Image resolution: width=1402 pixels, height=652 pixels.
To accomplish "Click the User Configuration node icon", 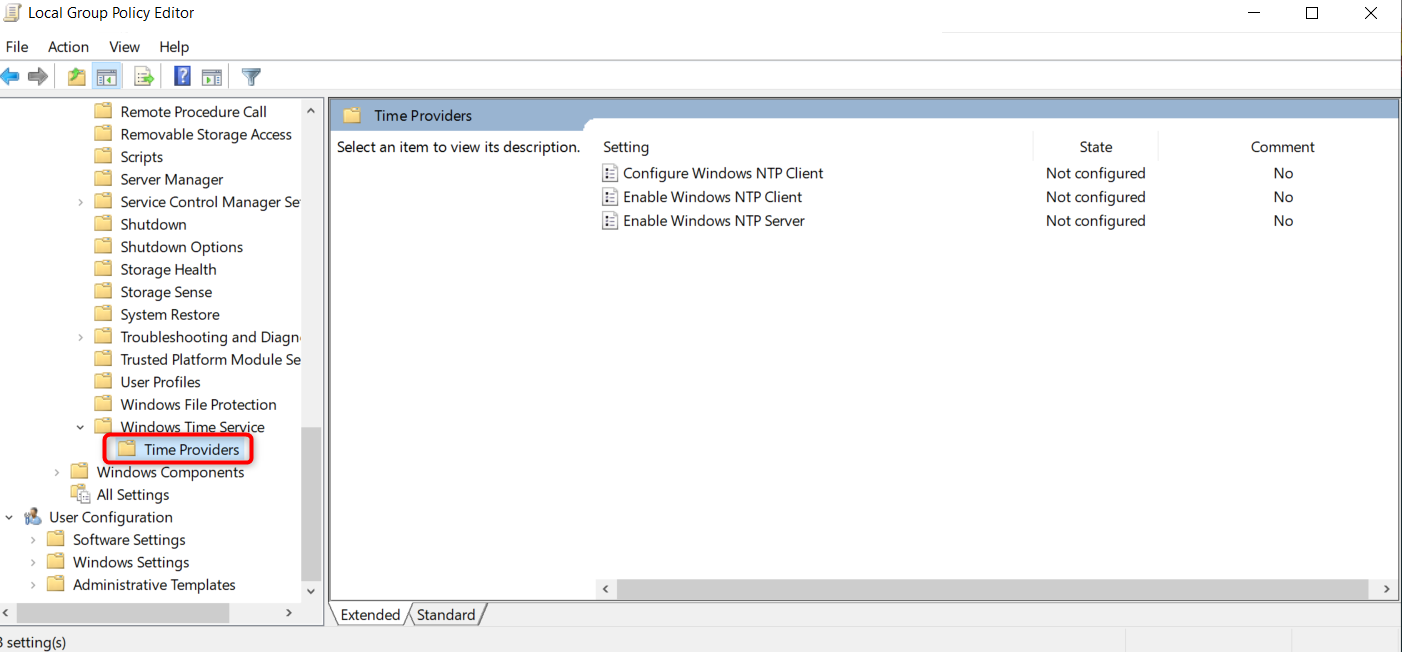I will point(33,517).
